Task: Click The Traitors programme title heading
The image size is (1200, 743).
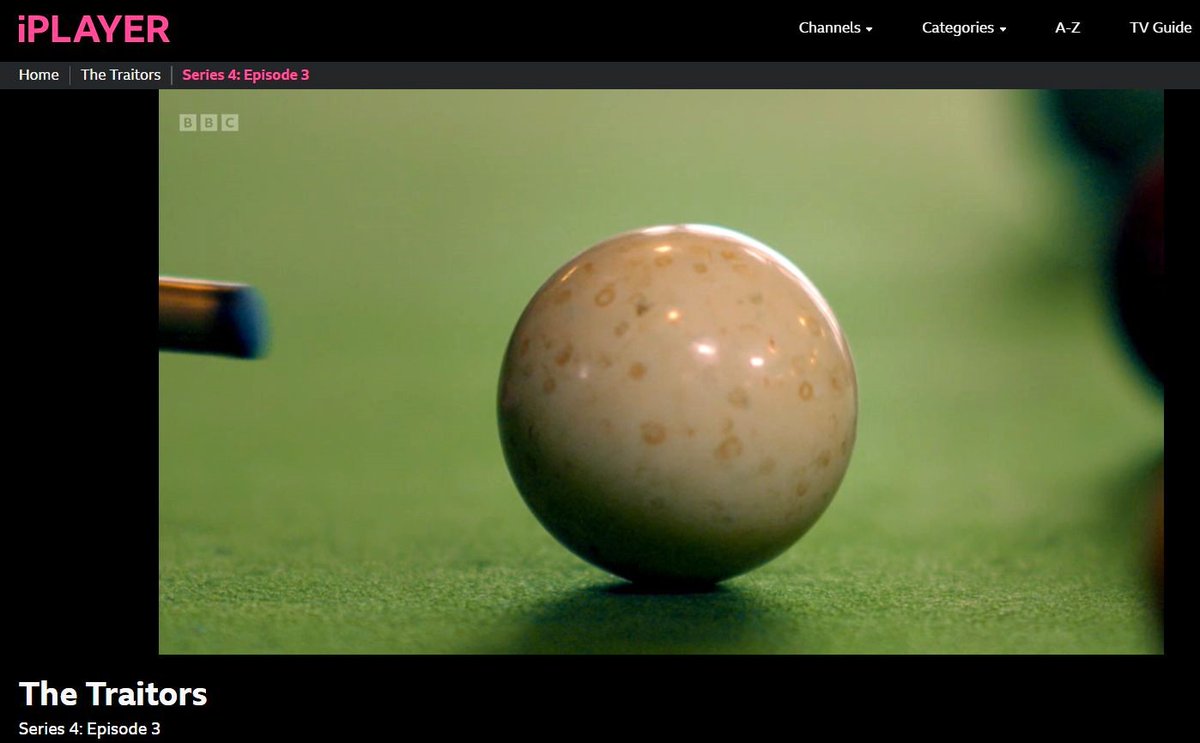Action: click(x=113, y=694)
